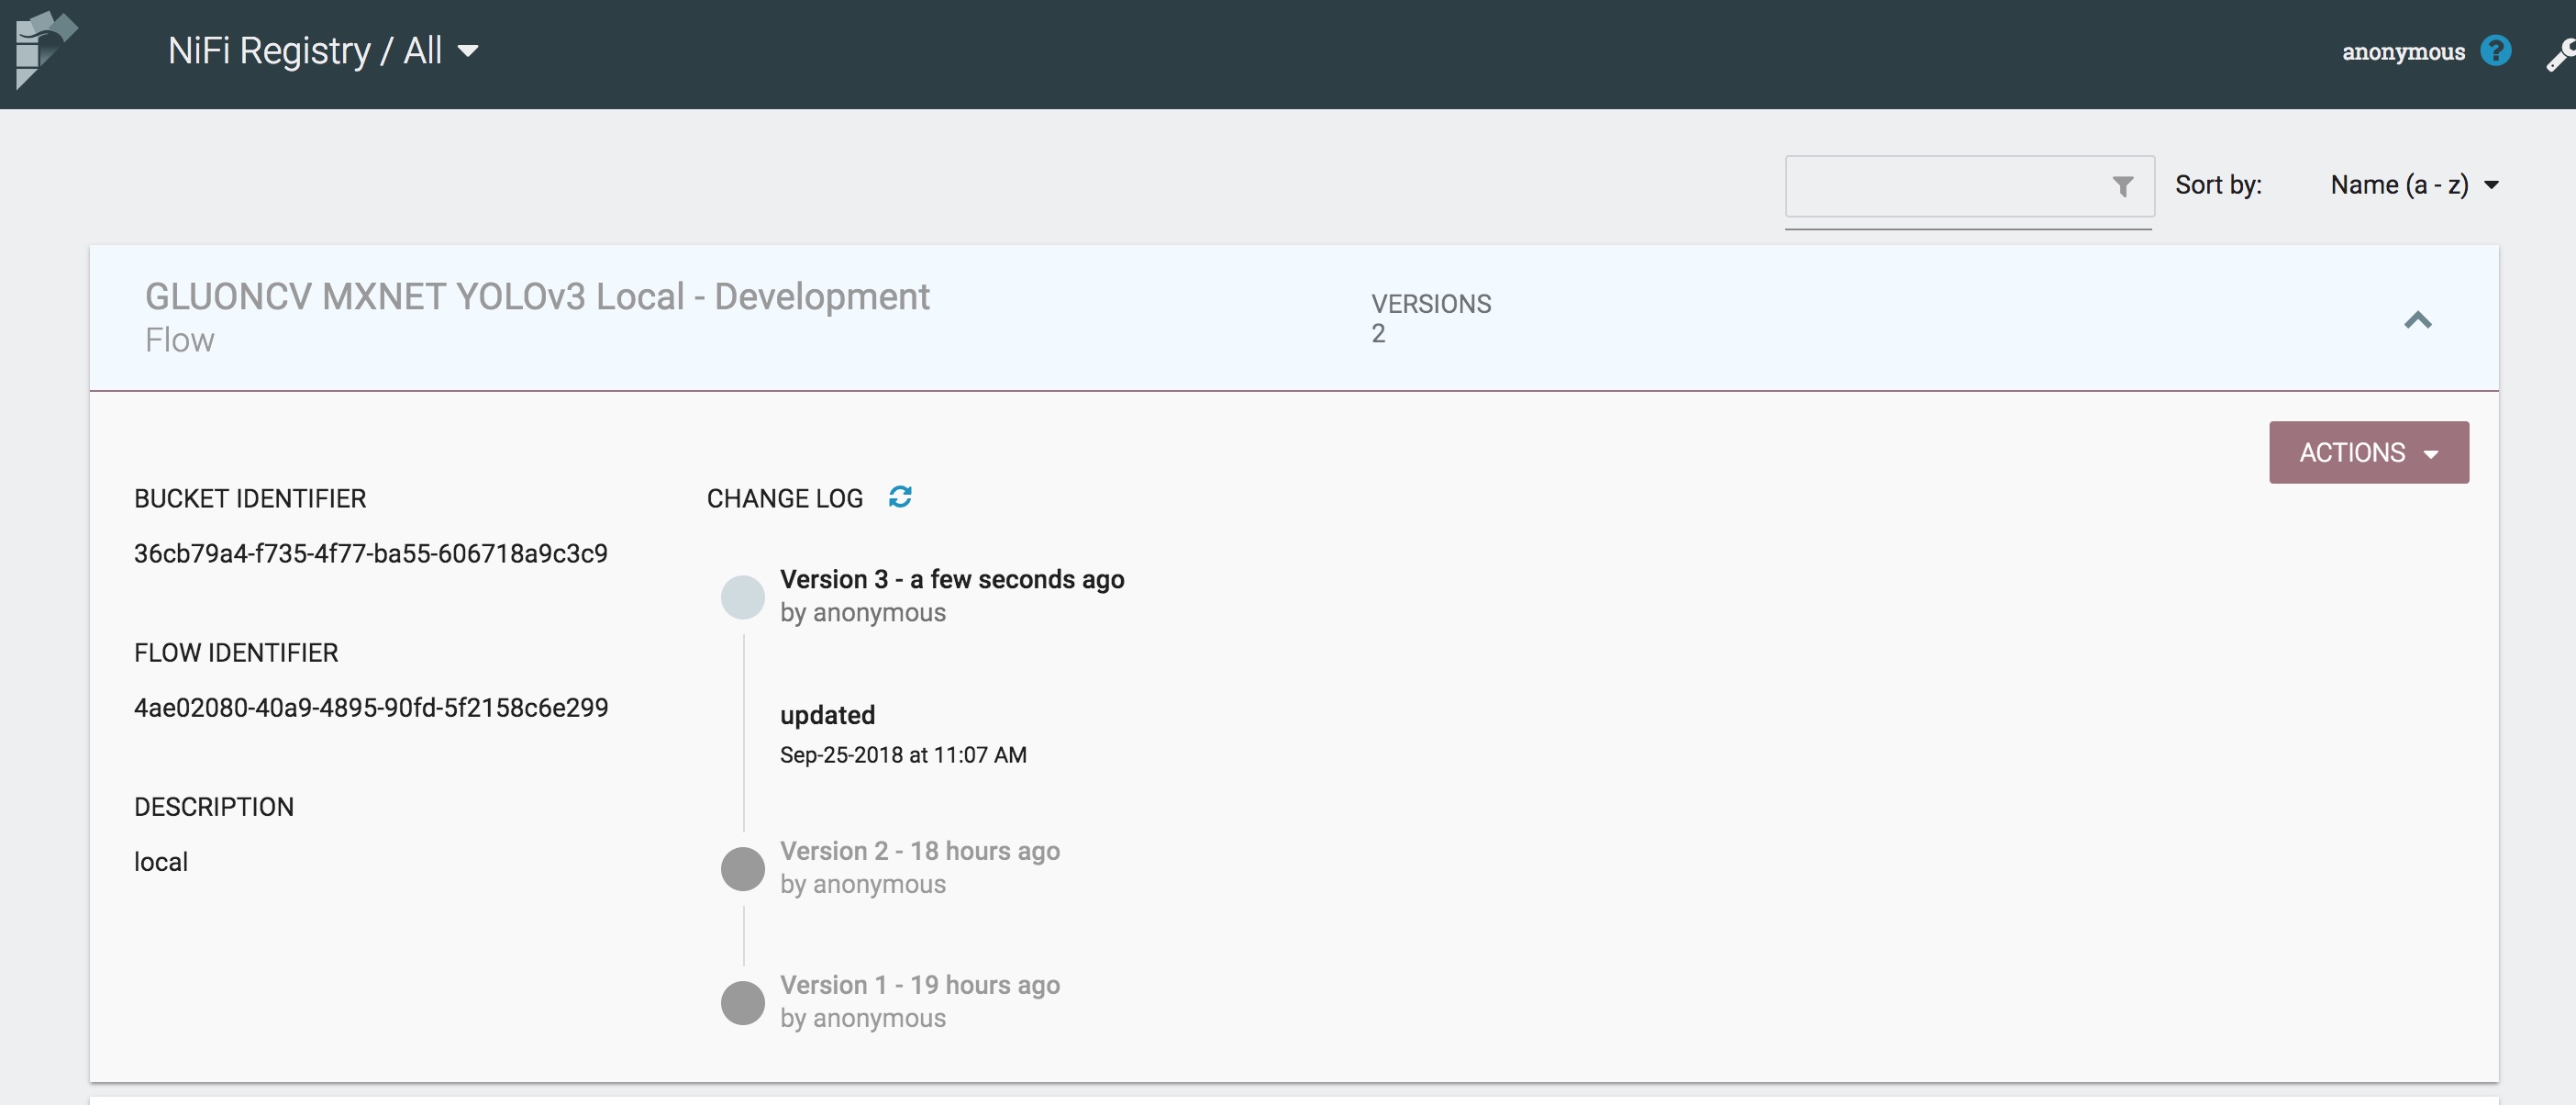The image size is (2576, 1105).
Task: Refresh the change log
Action: point(900,497)
